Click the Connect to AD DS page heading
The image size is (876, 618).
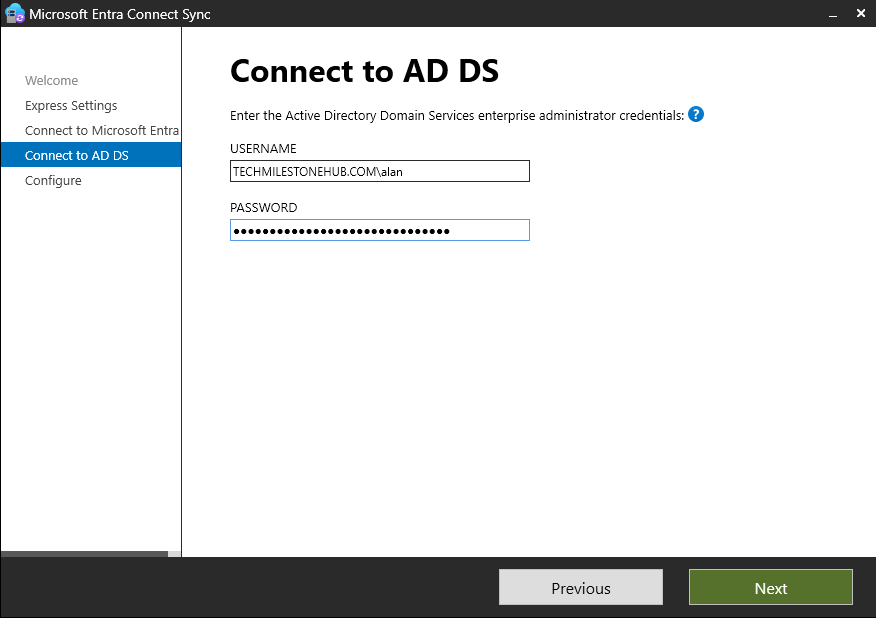tap(364, 71)
